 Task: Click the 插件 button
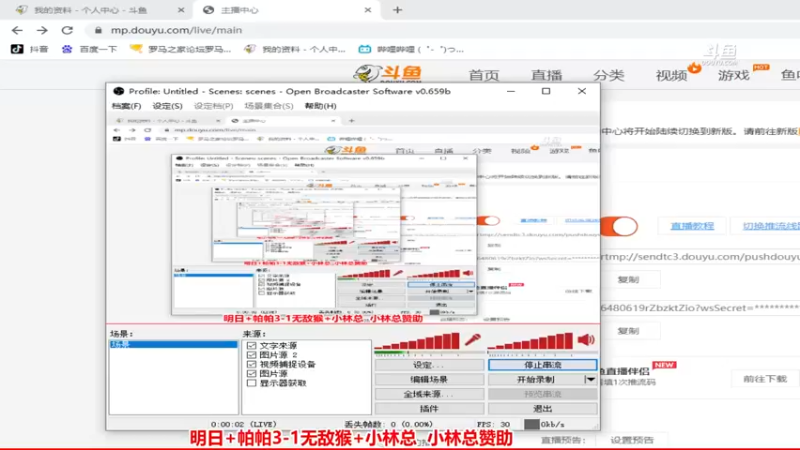[429, 409]
